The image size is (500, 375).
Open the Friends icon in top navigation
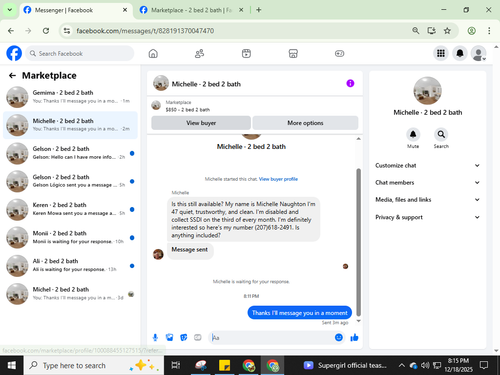coord(199,53)
